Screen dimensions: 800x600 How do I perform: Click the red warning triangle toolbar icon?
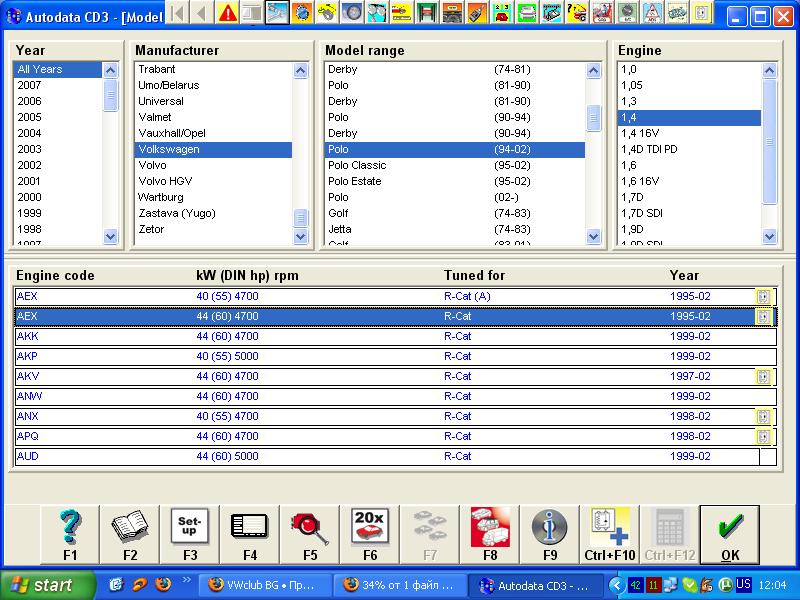pyautogui.click(x=228, y=13)
